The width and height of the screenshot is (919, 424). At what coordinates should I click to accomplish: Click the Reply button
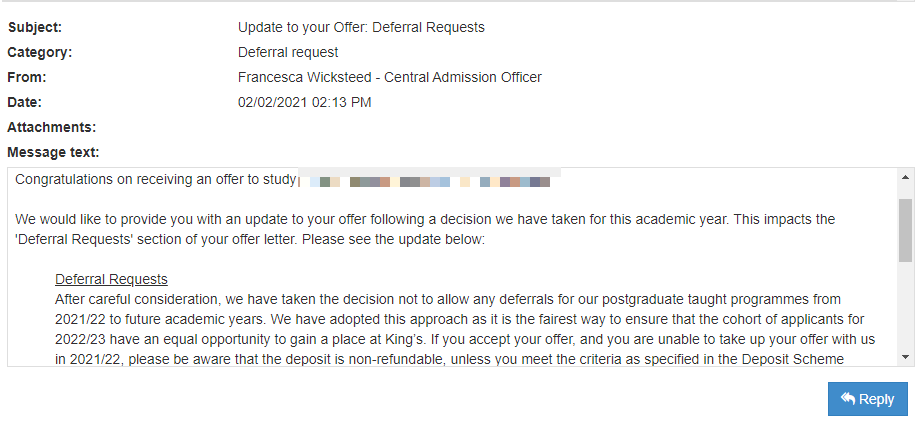pos(867,399)
